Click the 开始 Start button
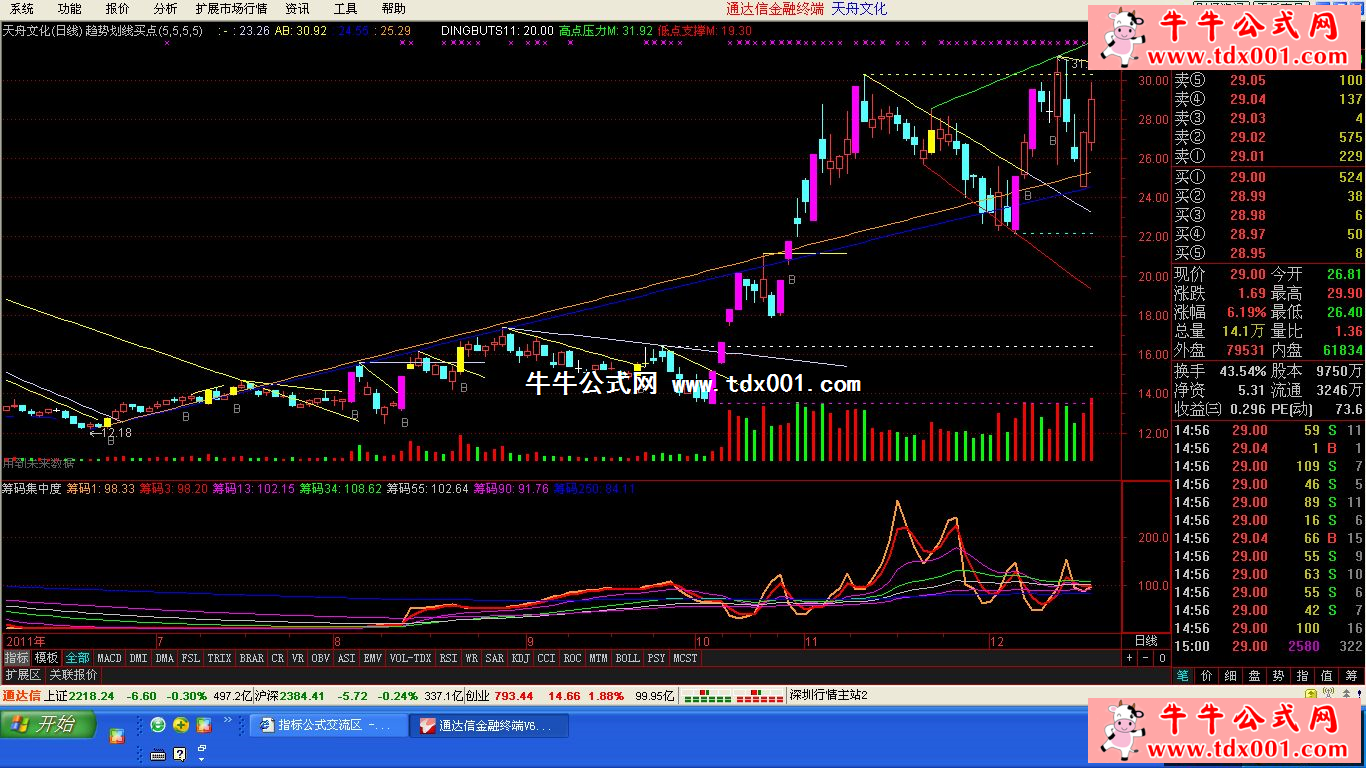This screenshot has width=1366, height=768. tap(48, 724)
